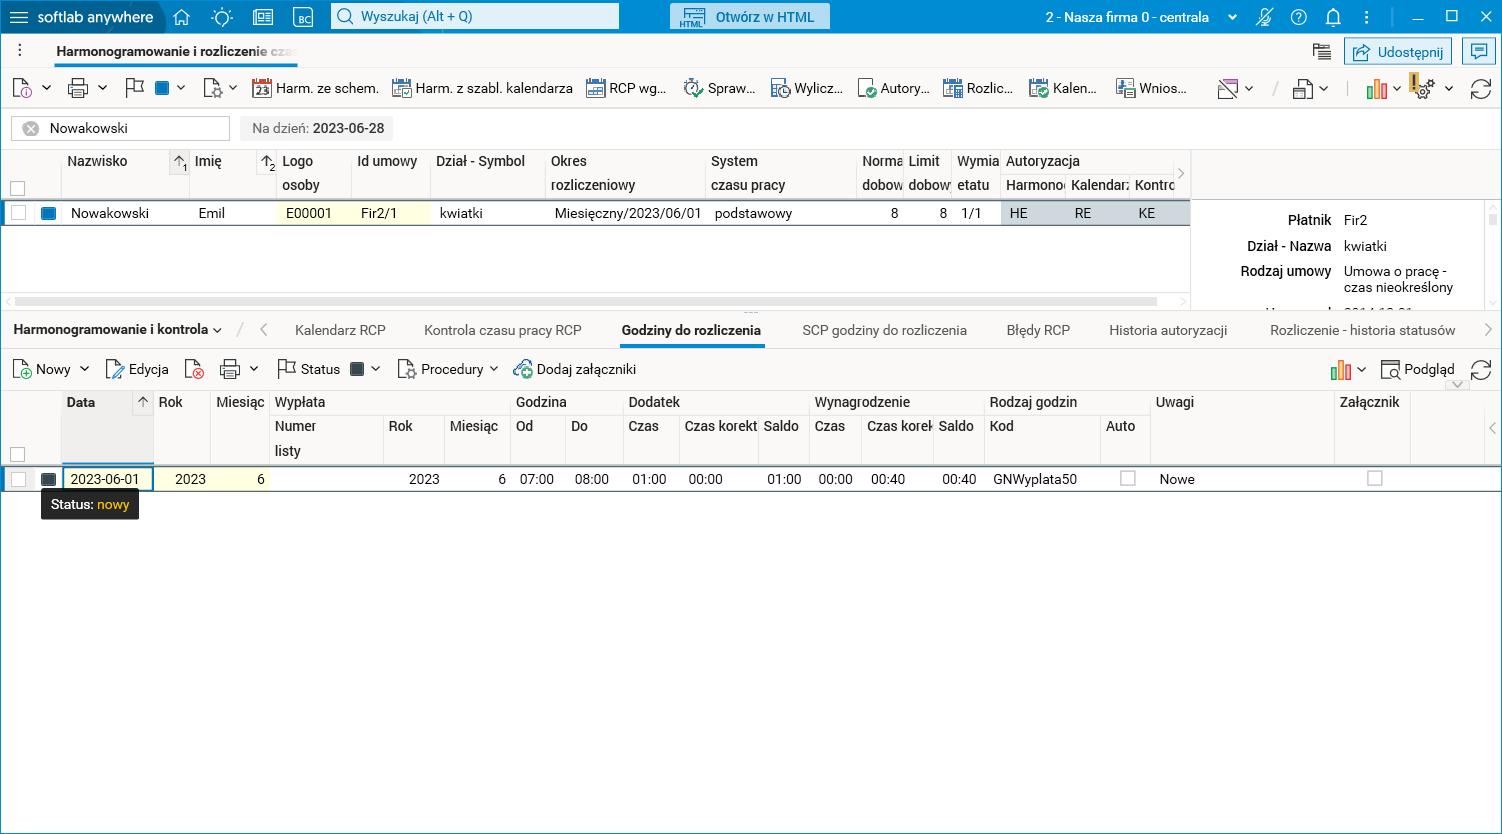
Task: Expand the collapsed filter chevron below Podgląd
Action: click(x=1457, y=385)
